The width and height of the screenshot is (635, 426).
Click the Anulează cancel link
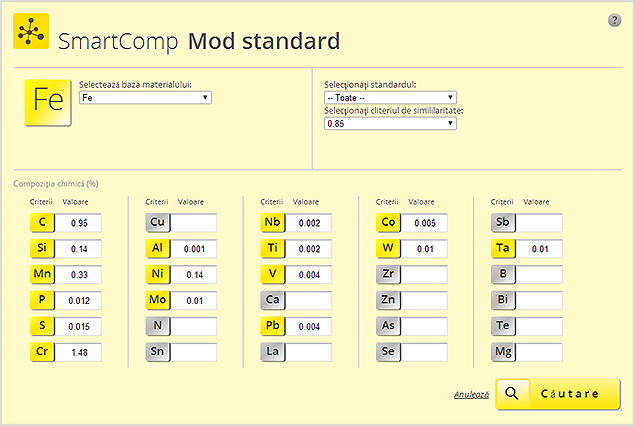(x=471, y=394)
